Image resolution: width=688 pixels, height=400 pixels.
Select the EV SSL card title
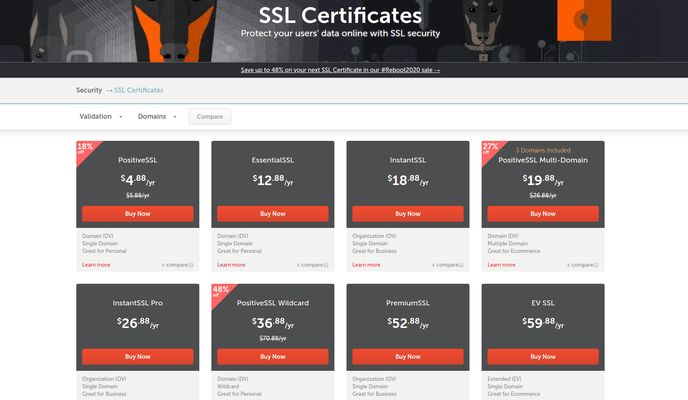click(543, 303)
